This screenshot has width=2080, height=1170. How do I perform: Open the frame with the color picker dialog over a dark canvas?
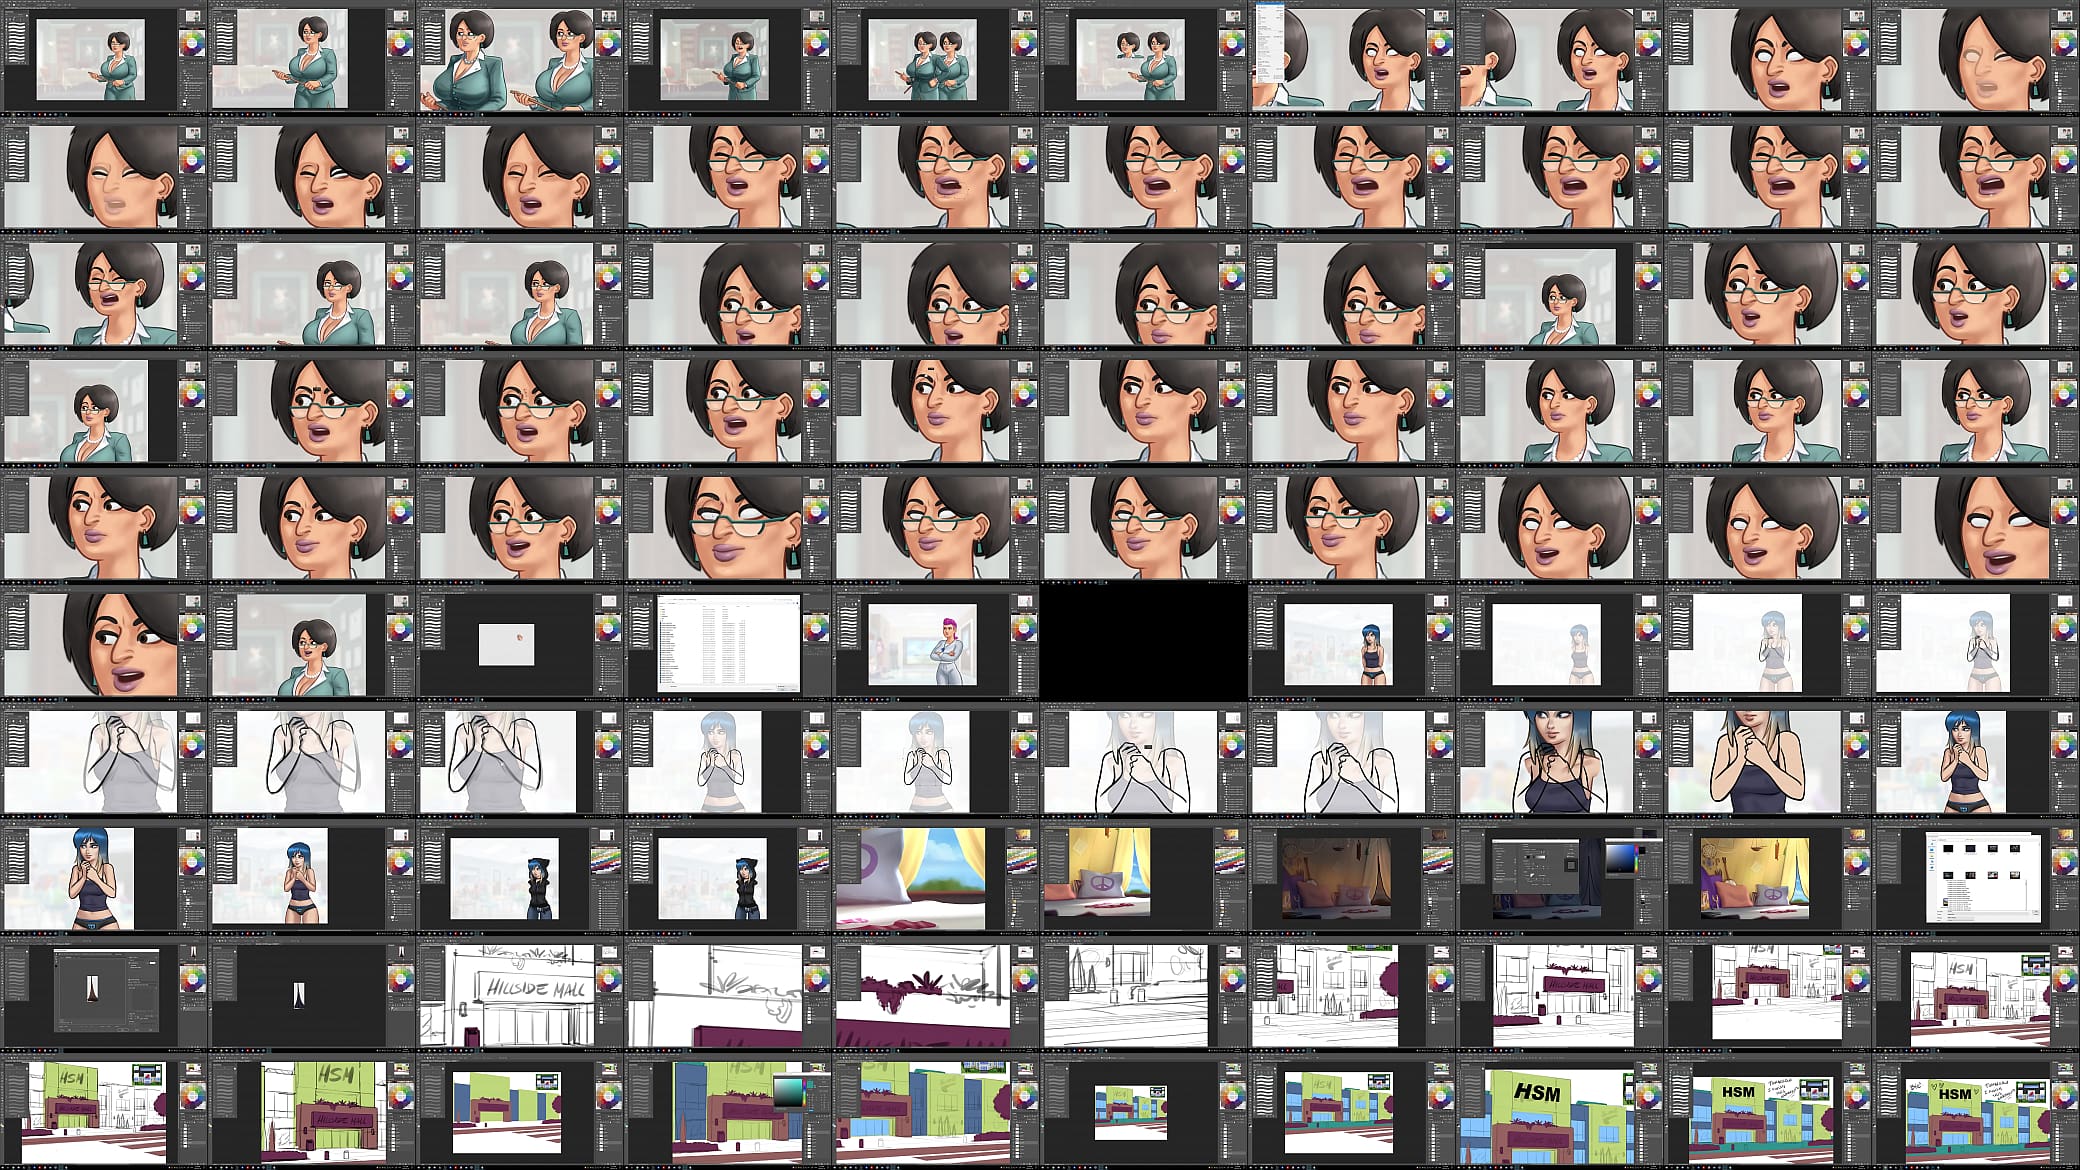1559,876
